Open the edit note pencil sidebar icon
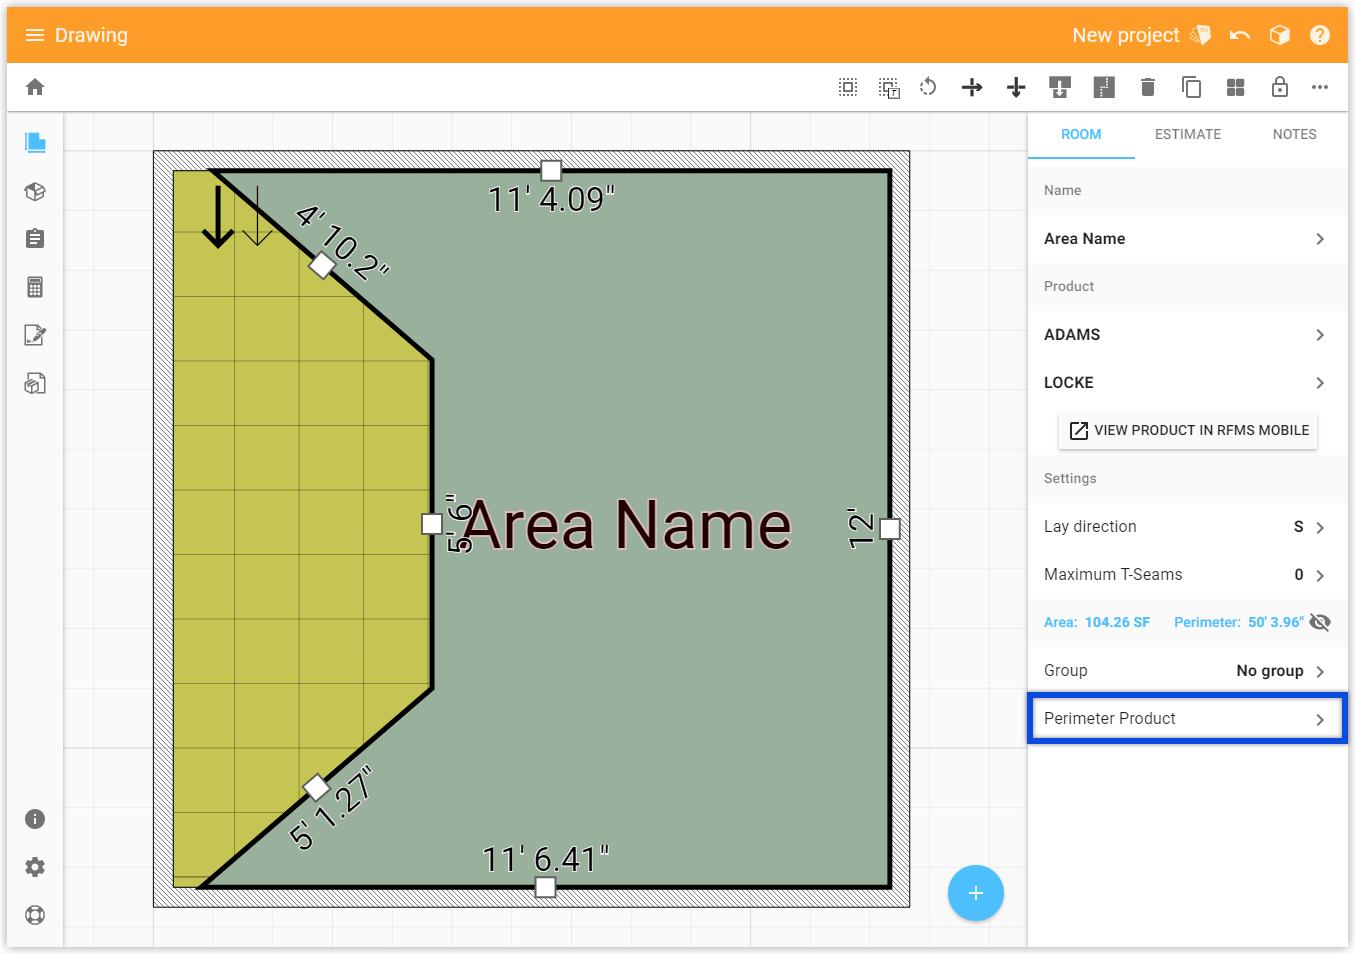 coord(35,335)
